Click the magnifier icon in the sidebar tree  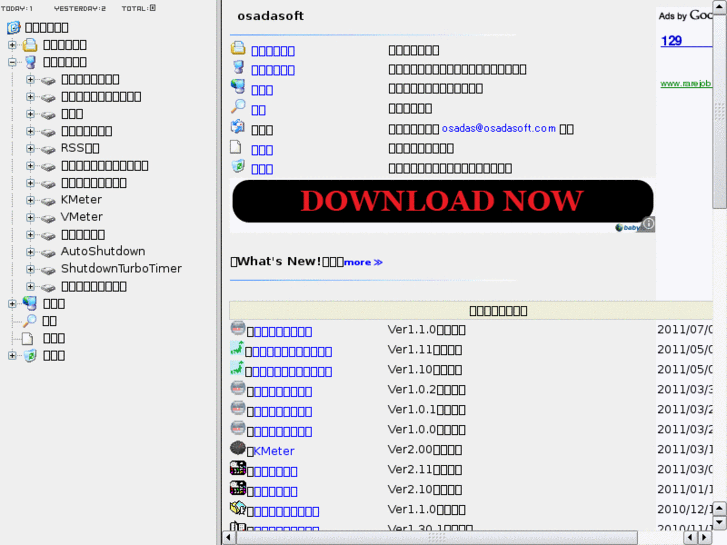tap(30, 321)
